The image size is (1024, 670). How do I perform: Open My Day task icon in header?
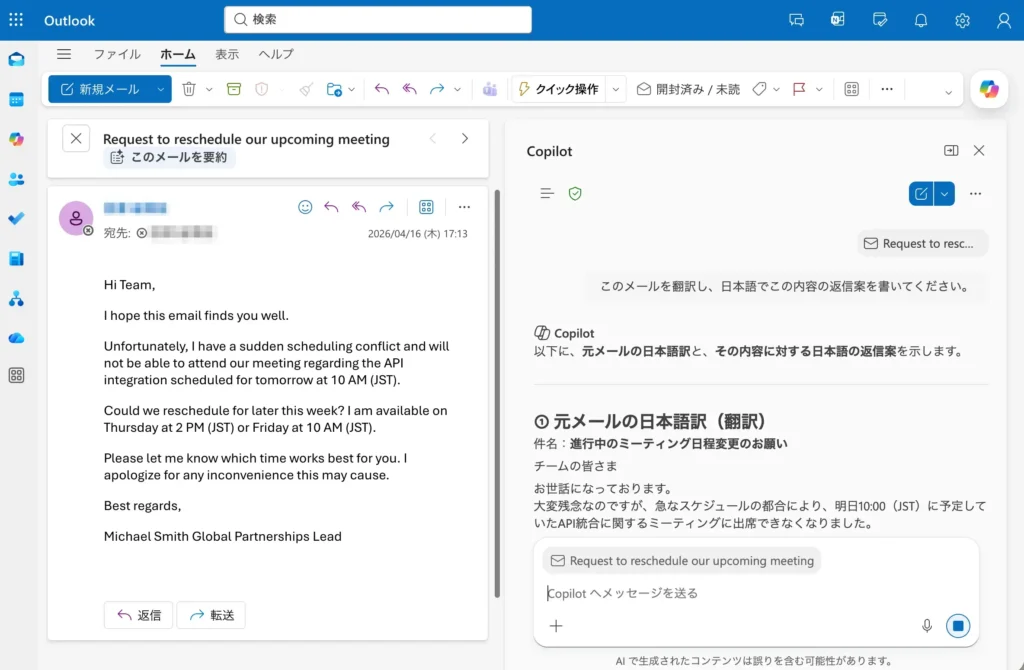pos(880,20)
